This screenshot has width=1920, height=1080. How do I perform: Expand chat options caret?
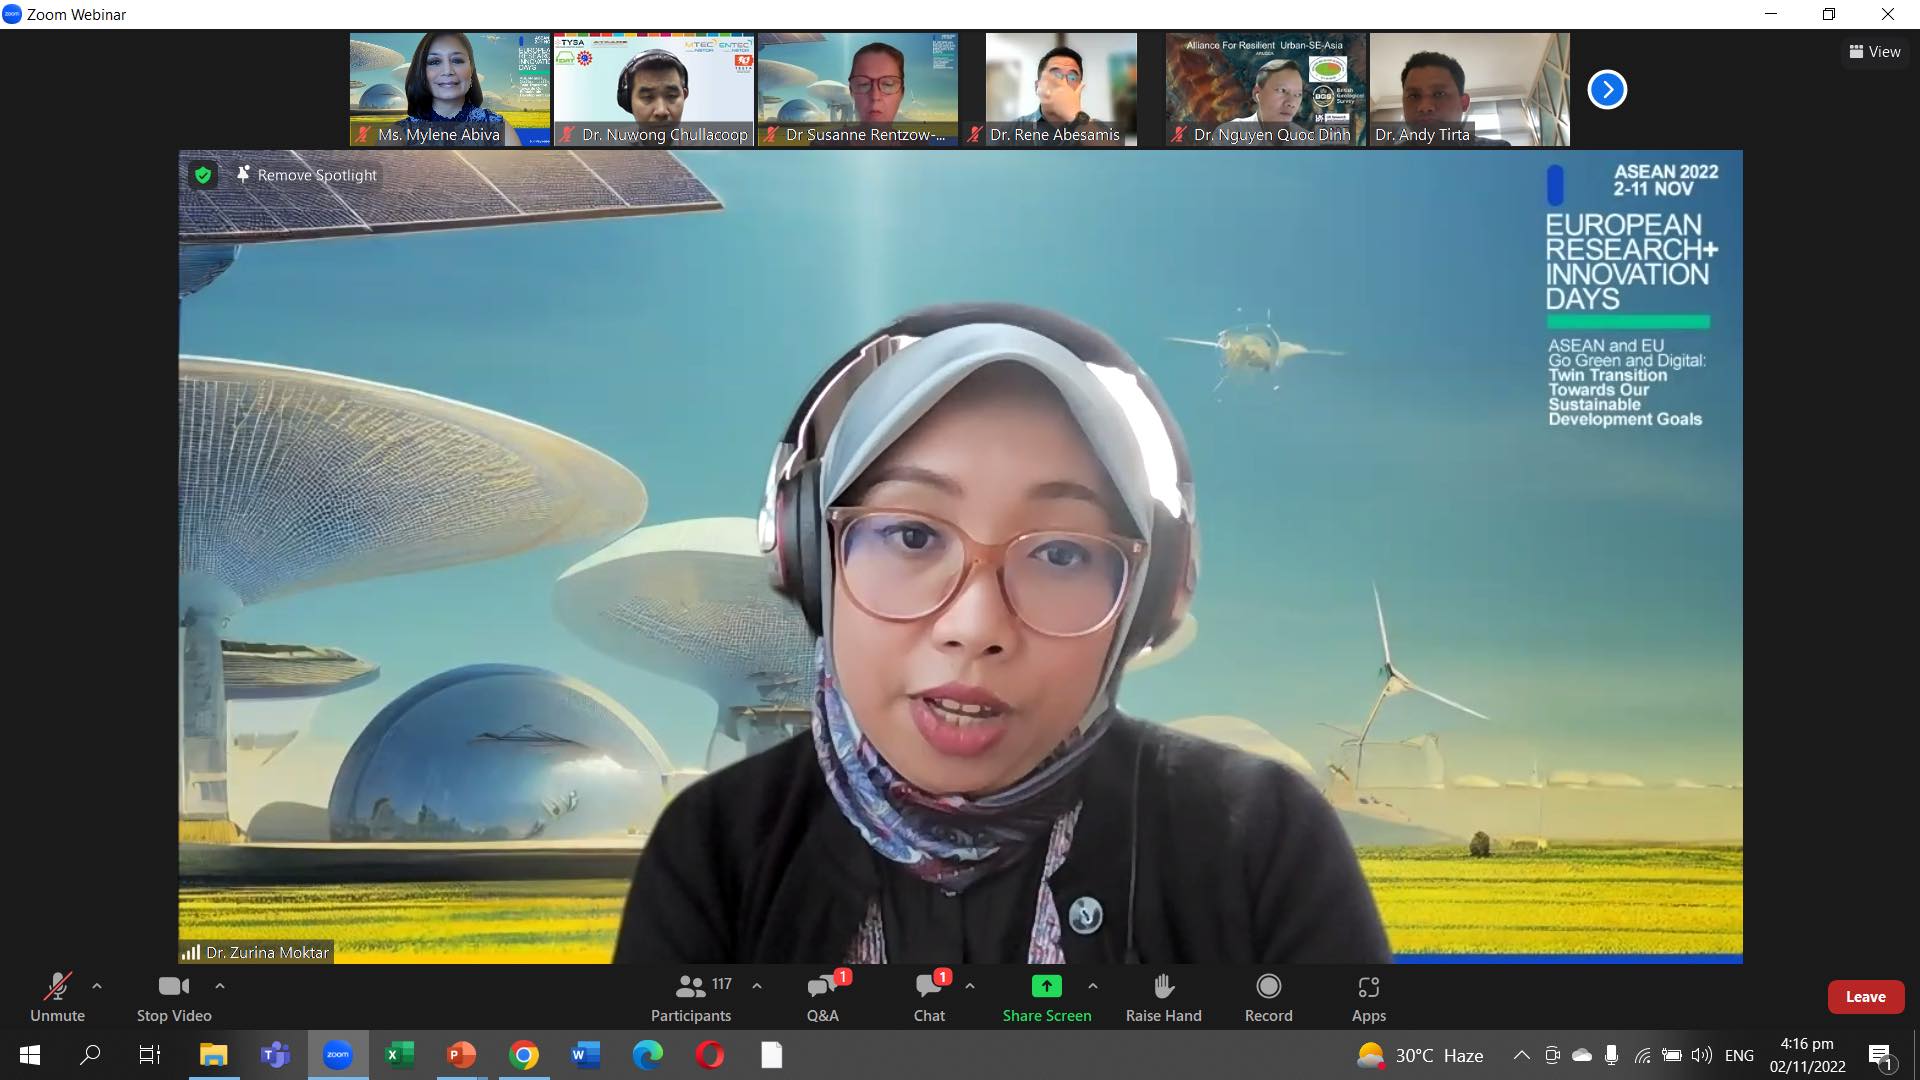point(970,986)
